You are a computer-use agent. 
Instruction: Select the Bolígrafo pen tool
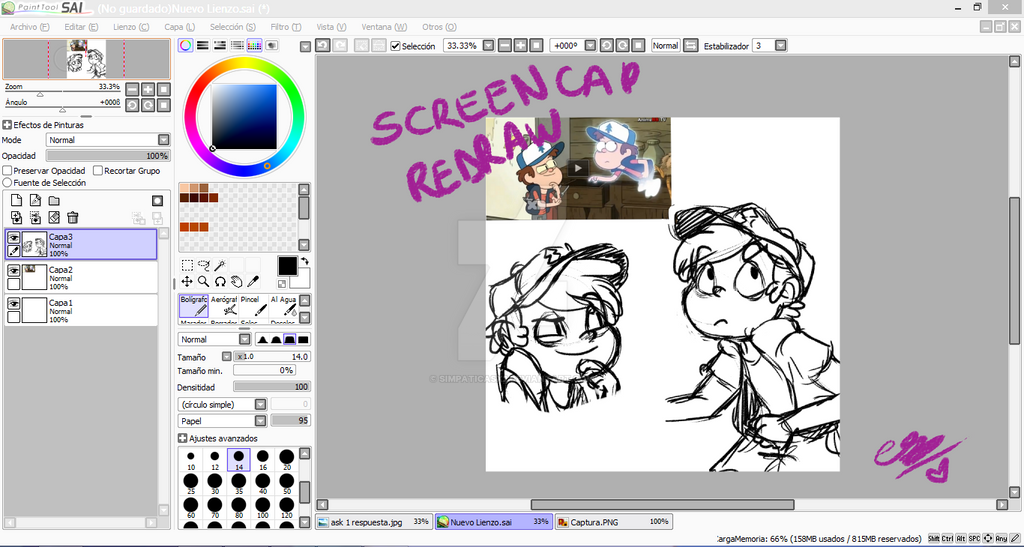pos(193,305)
